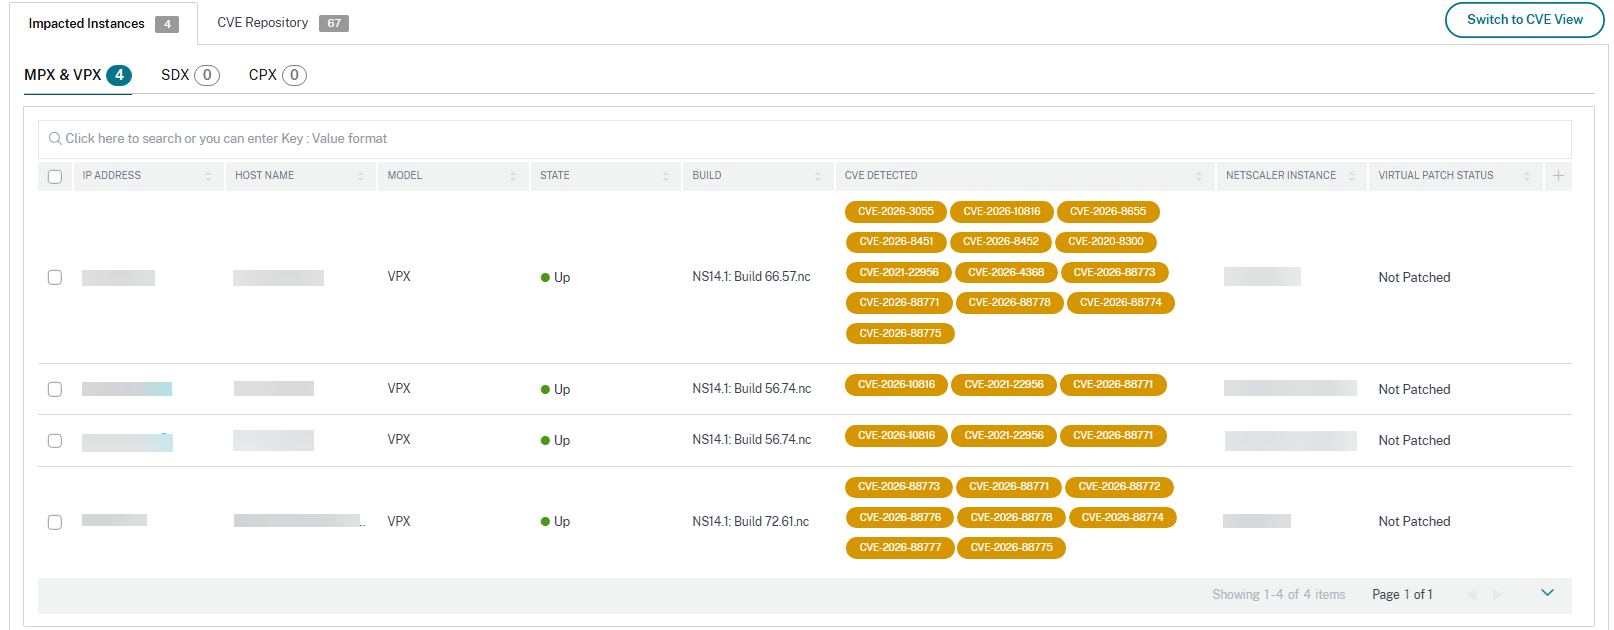Sort by the HOST NAME column arrows

pyautogui.click(x=361, y=176)
